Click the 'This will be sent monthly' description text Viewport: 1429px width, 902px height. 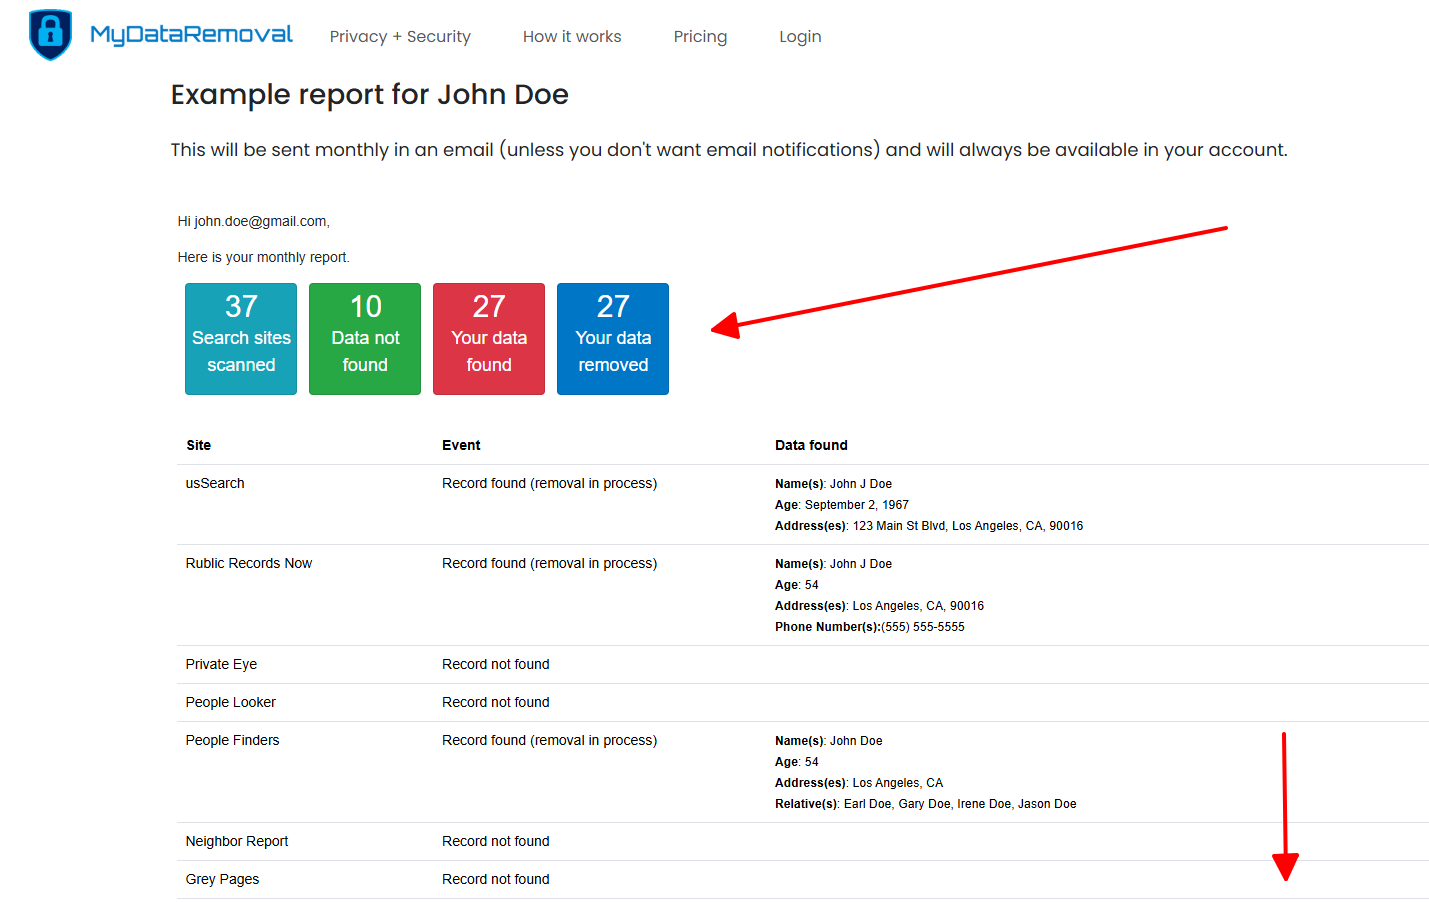[729, 150]
